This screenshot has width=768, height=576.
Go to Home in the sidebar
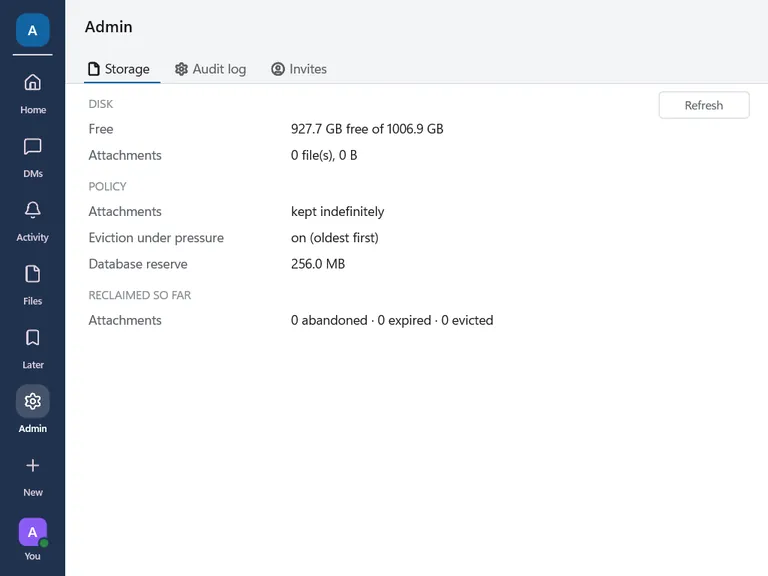[x=32, y=94]
